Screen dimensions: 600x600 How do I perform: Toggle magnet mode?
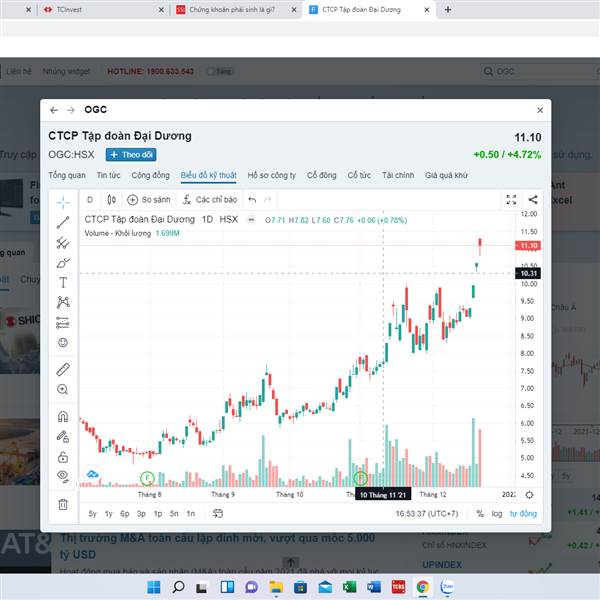pos(63,416)
